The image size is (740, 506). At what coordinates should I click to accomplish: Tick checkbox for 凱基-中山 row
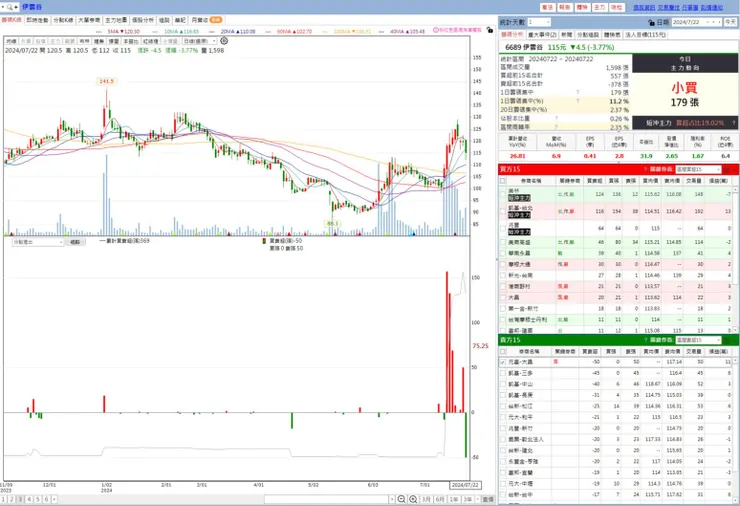coord(503,384)
